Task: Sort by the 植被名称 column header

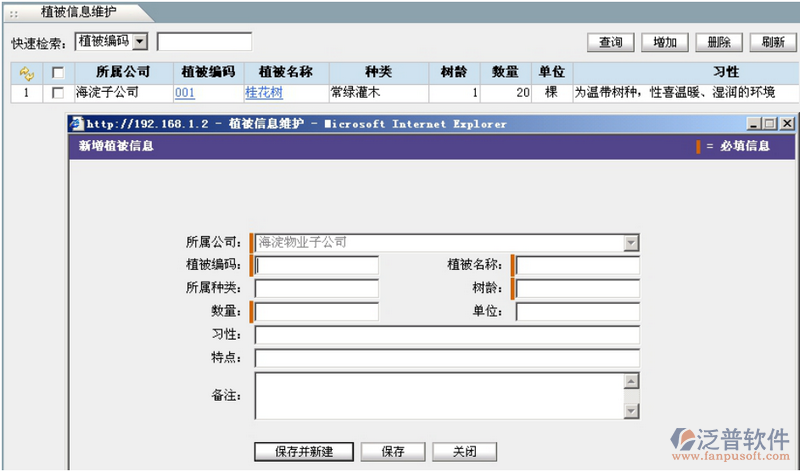Action: [x=286, y=73]
